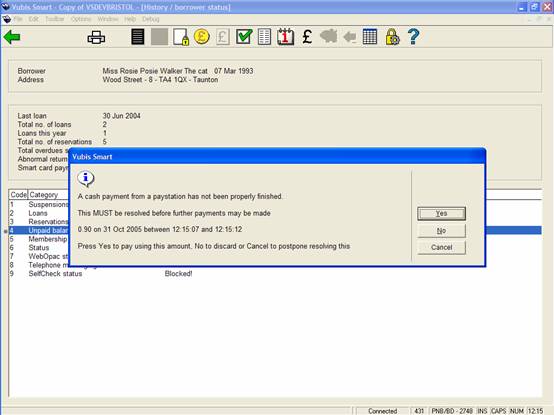Click the document with padlock icon

[x=181, y=37]
